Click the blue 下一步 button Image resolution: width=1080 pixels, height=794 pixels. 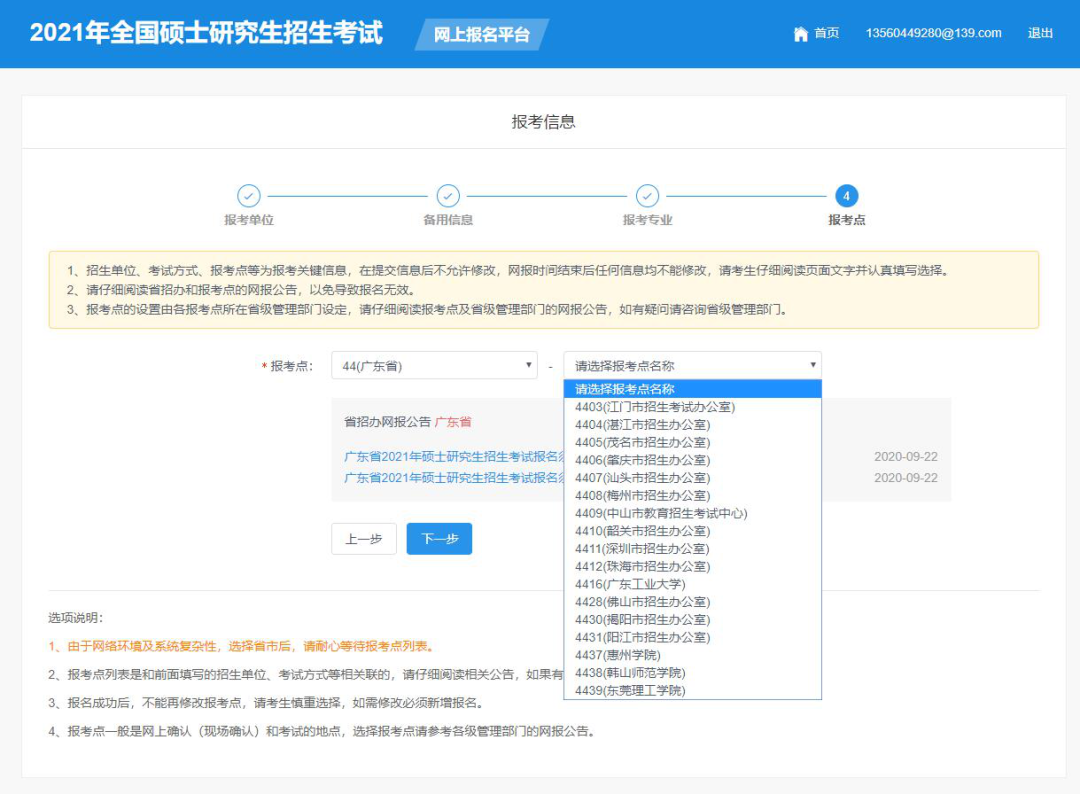tap(439, 539)
